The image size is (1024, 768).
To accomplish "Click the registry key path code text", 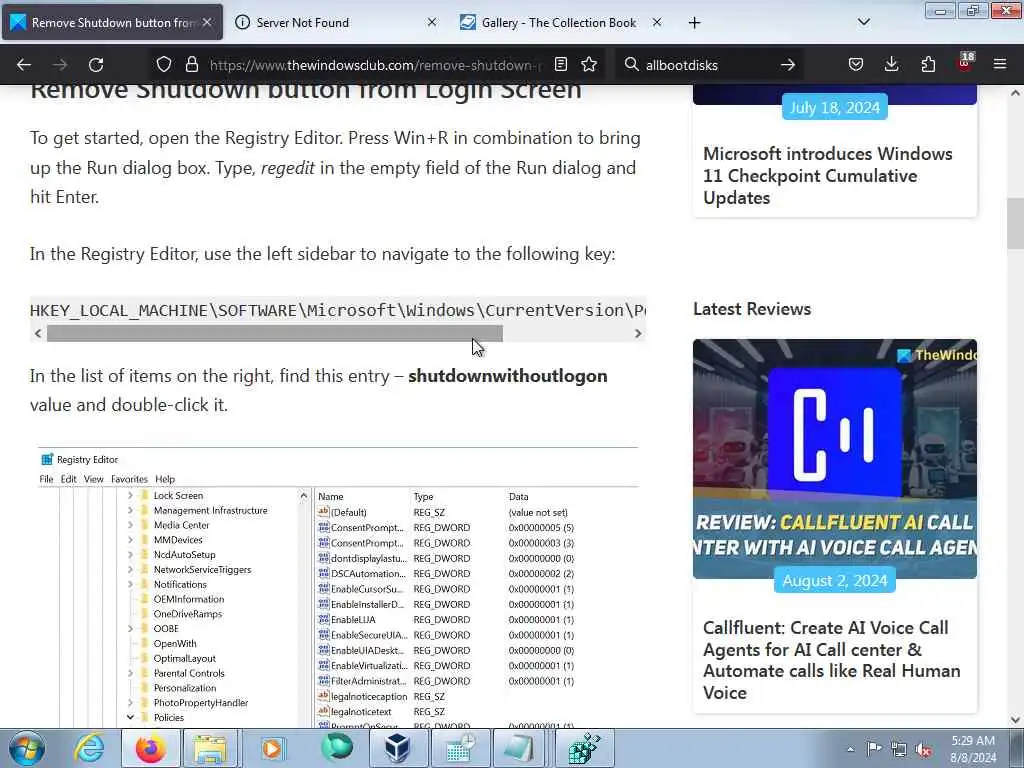I will (338, 310).
